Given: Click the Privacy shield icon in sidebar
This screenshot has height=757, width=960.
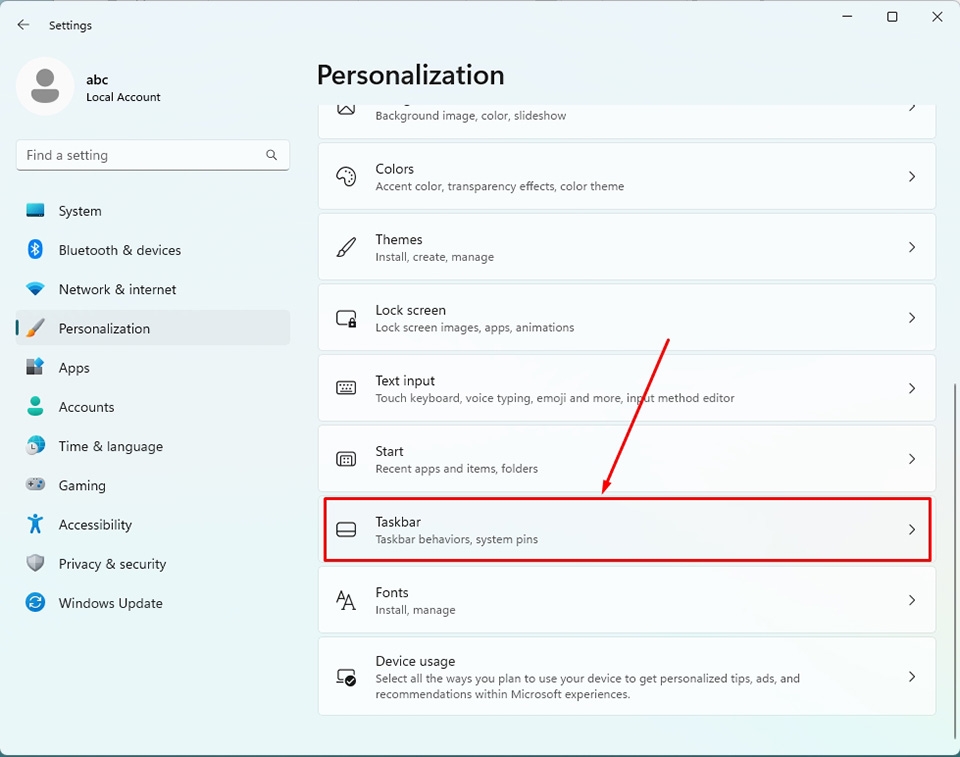Looking at the screenshot, I should [x=35, y=563].
